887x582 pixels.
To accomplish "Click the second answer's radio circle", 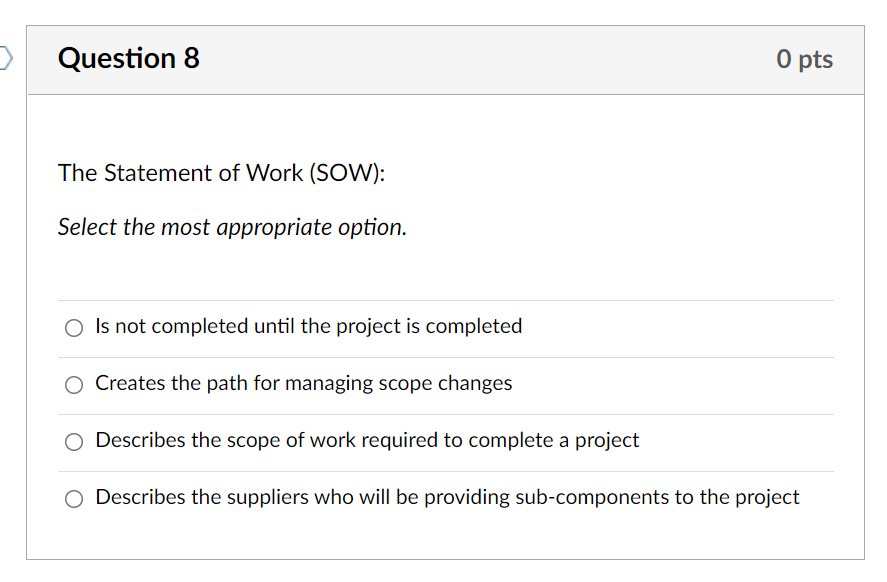I will pos(73,384).
